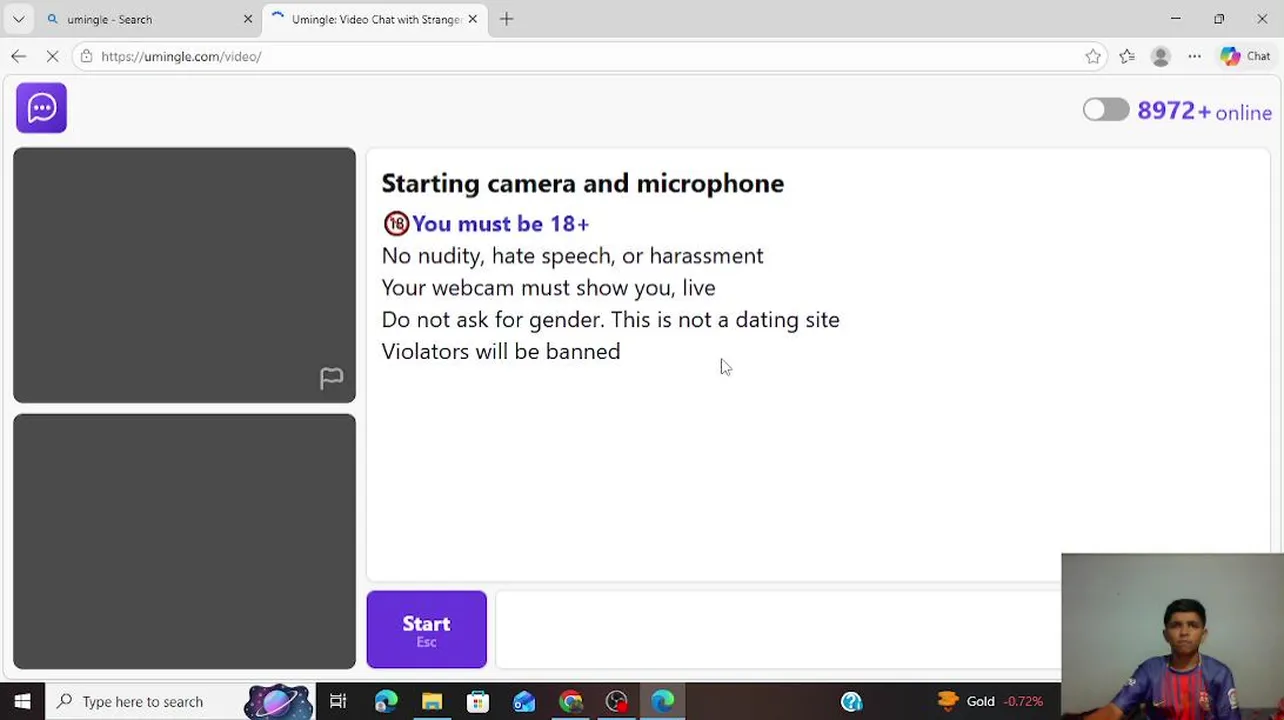Viewport: 1284px width, 720px height.
Task: Click the chat message input field
Action: (x=778, y=629)
